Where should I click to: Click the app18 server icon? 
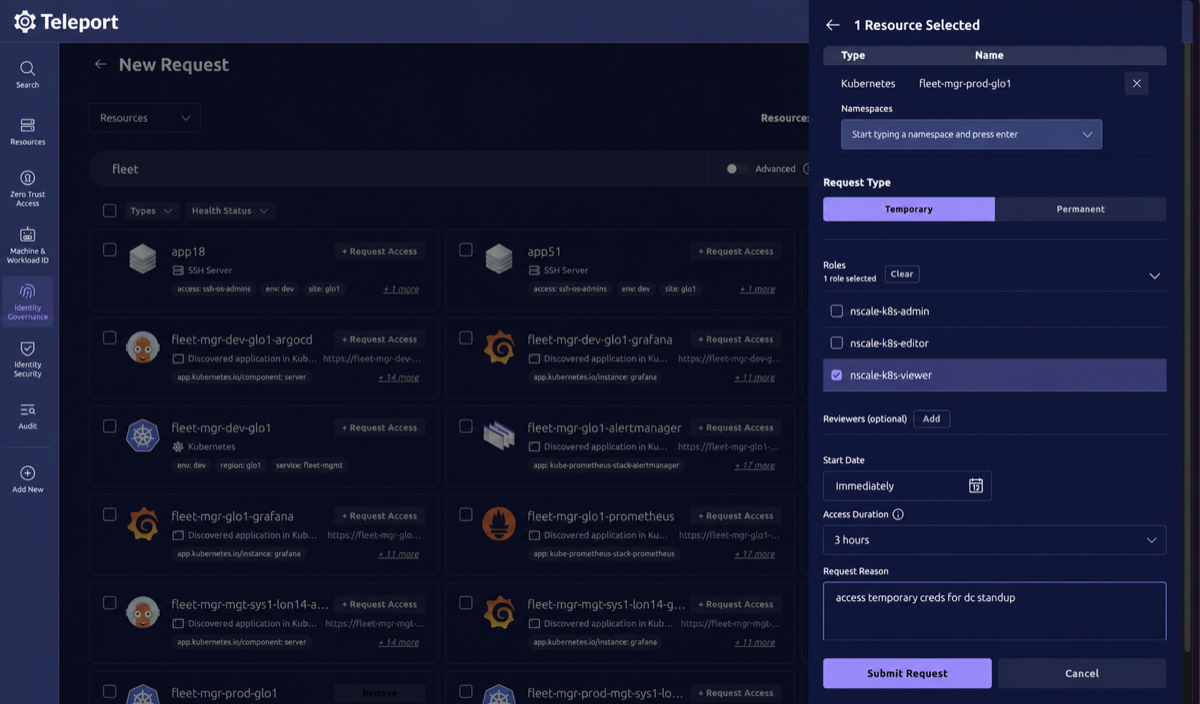pyautogui.click(x=143, y=259)
